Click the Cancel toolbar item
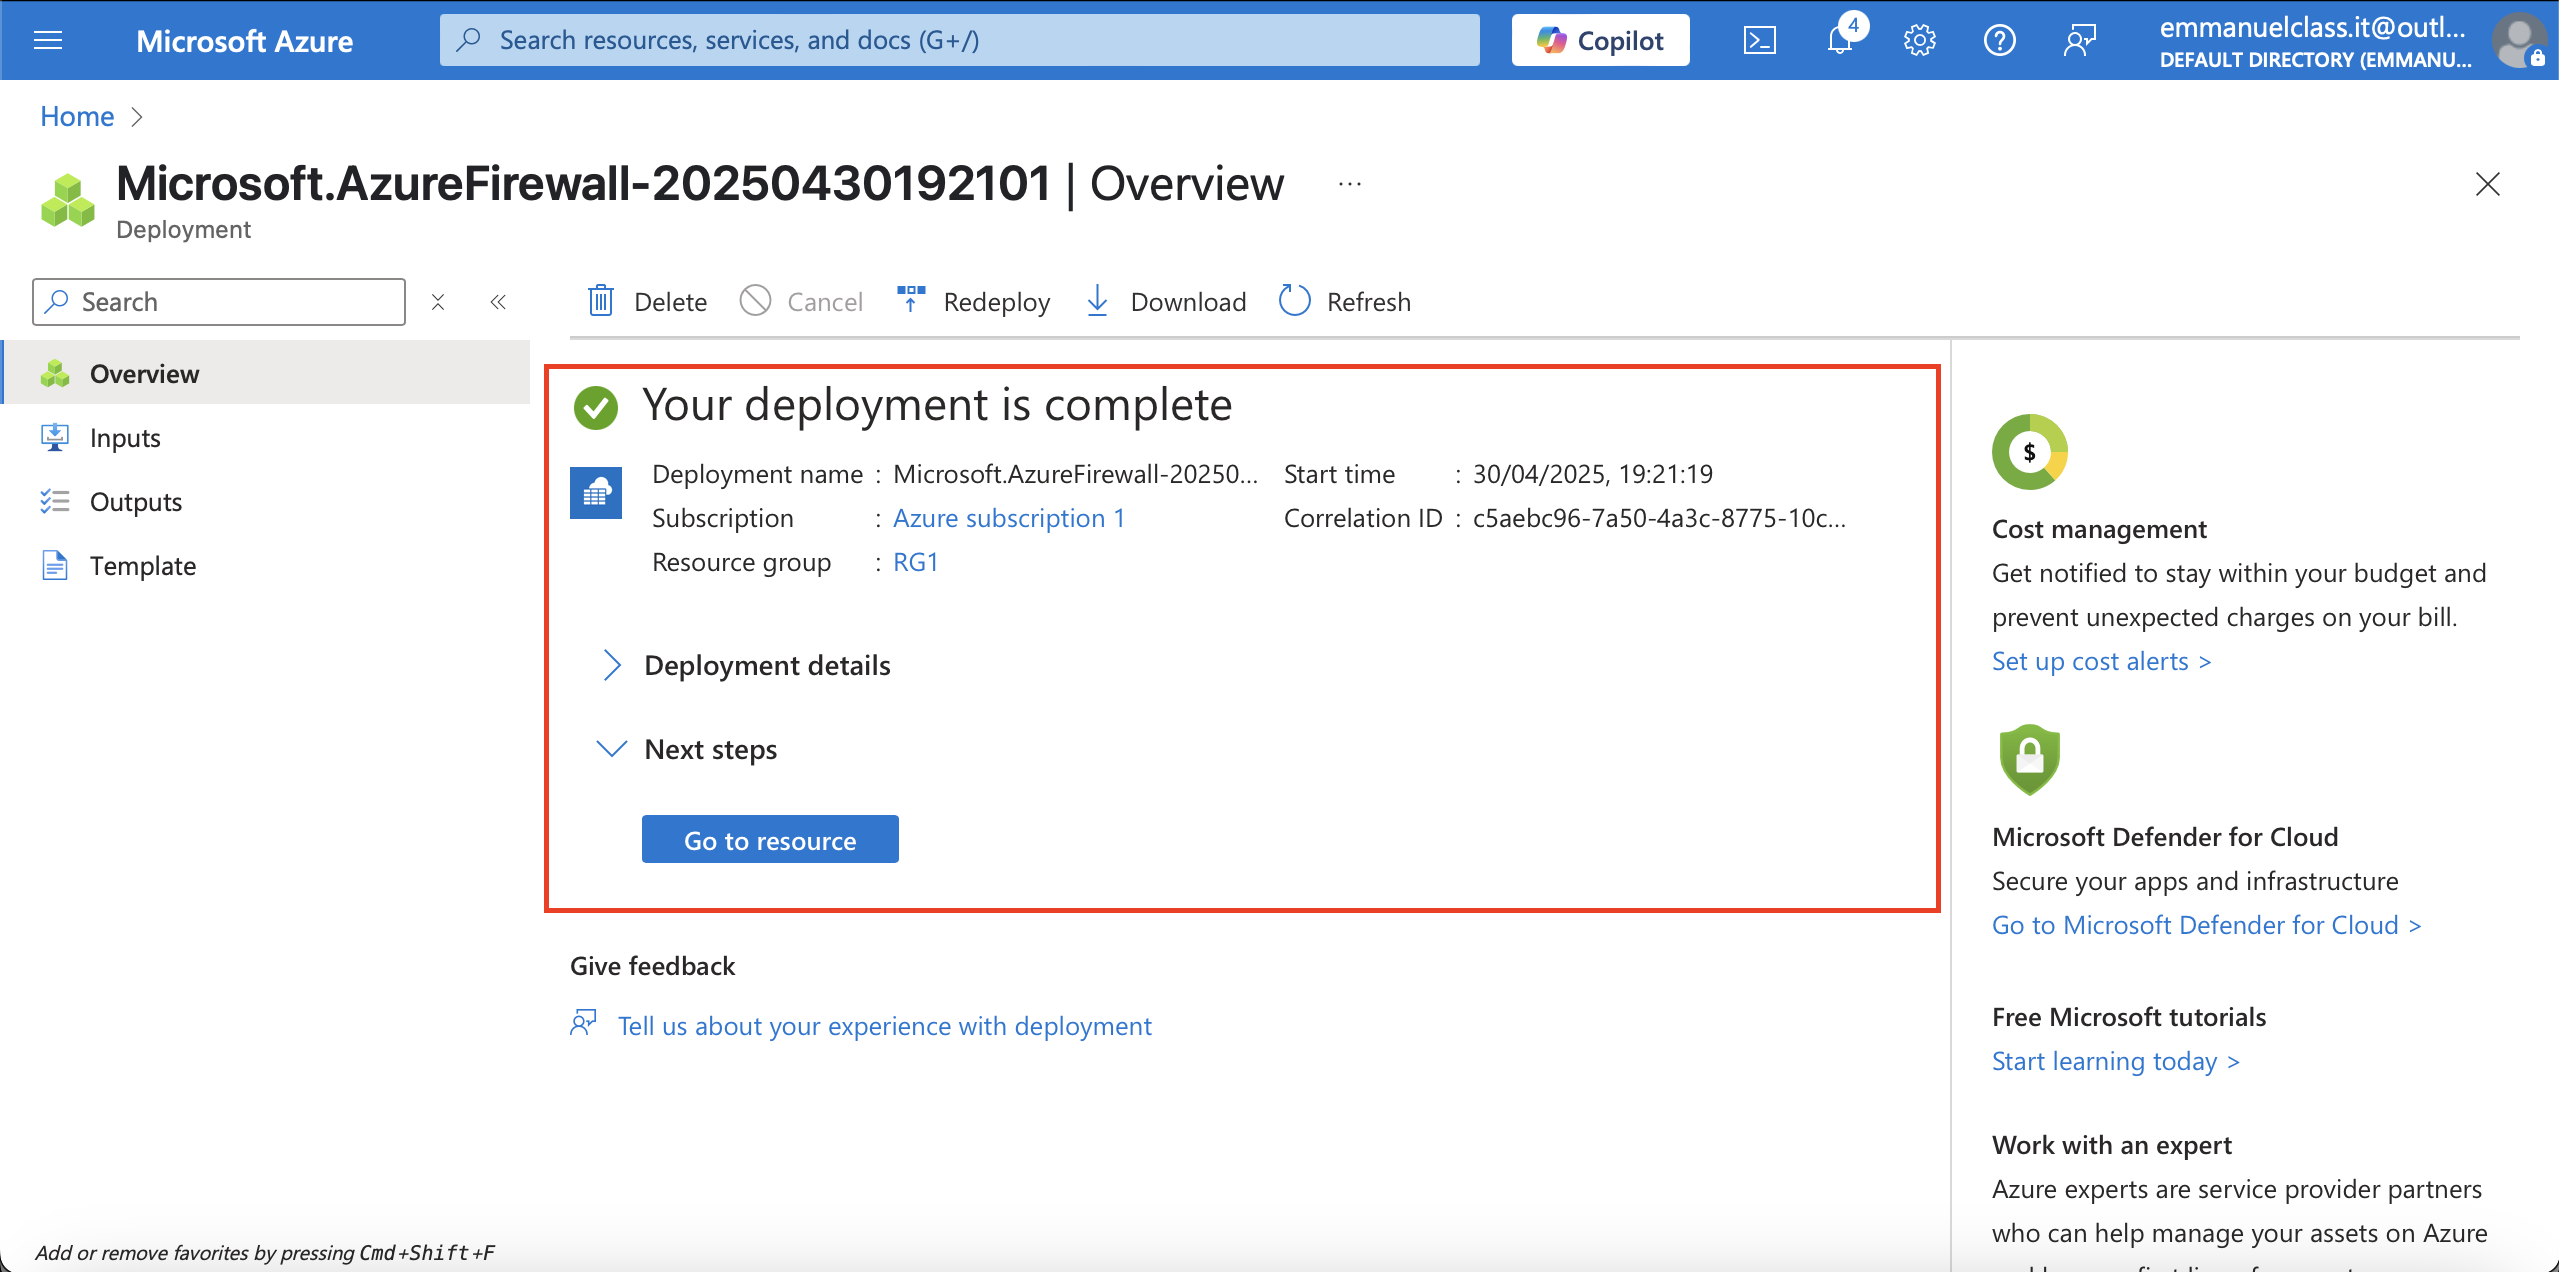 [x=801, y=302]
